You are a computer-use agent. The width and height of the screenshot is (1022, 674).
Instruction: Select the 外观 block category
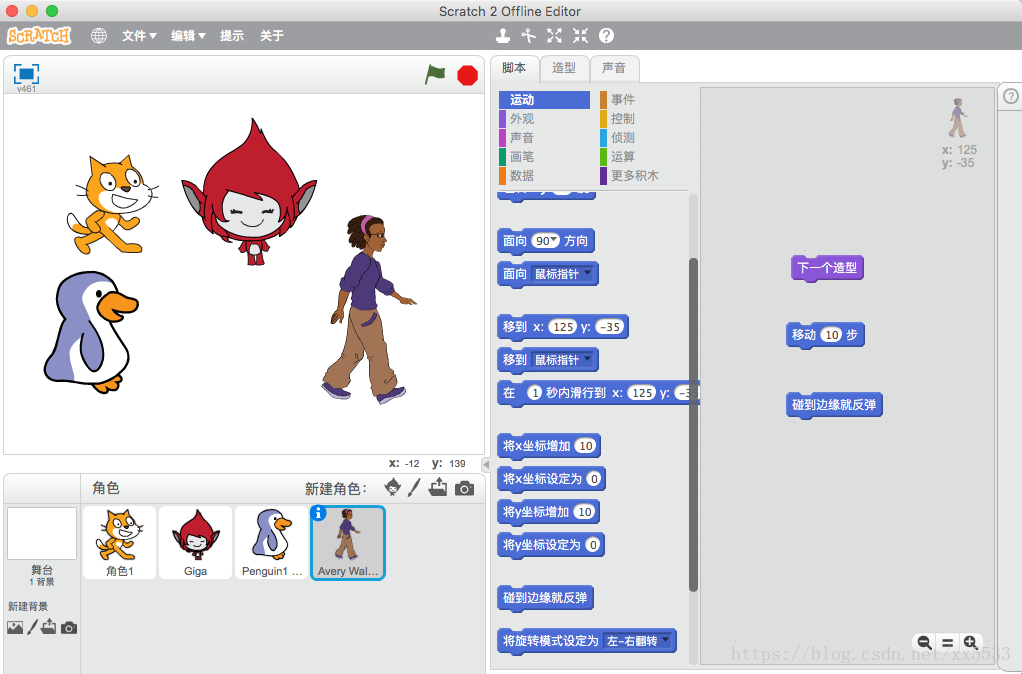[x=544, y=119]
